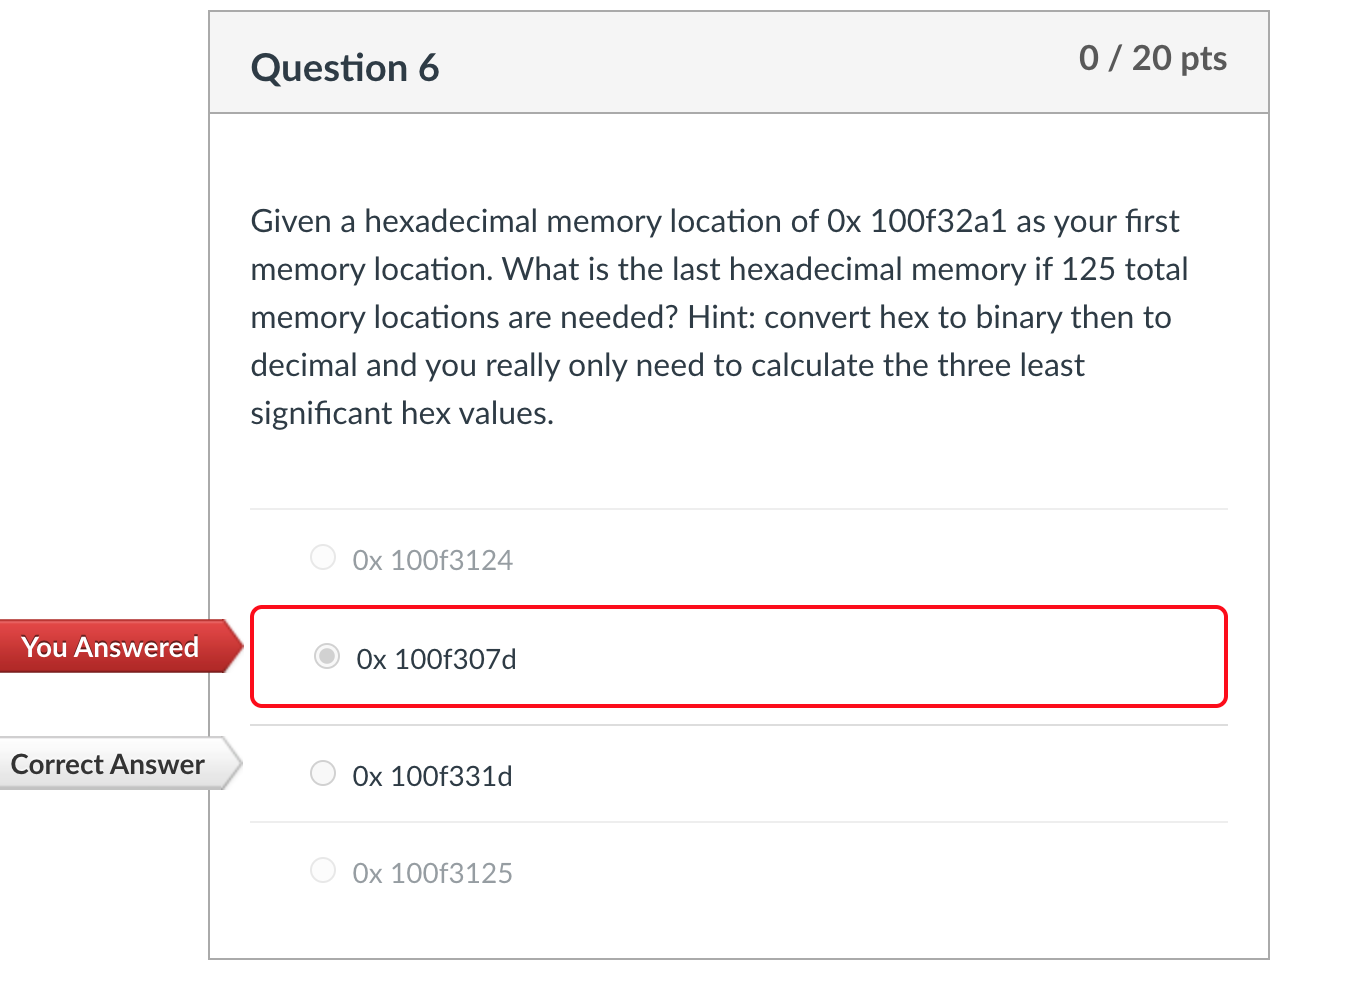Click the '0 / 20 pts' score text

(x=1152, y=58)
